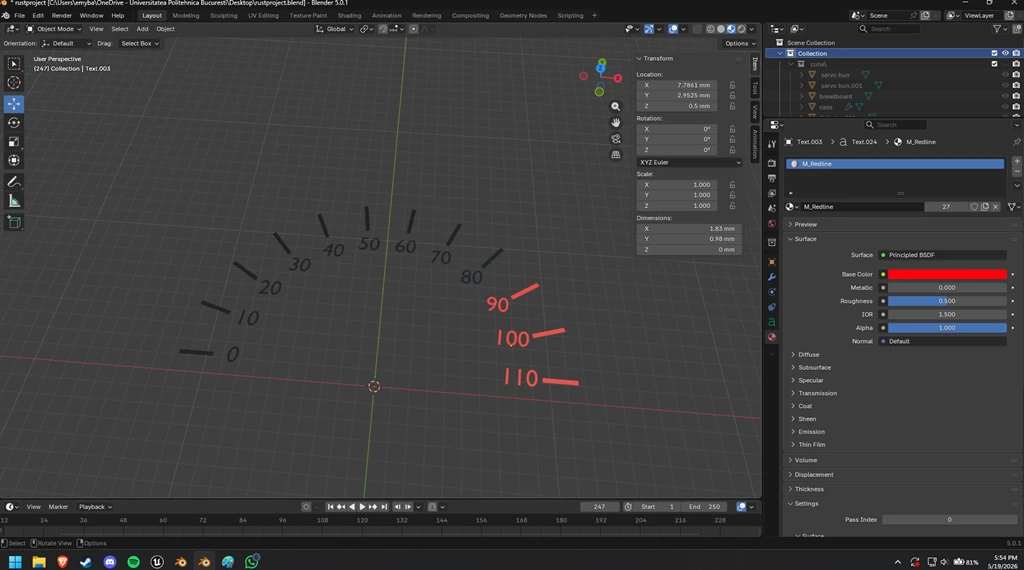Adjust the Roughness slider
The height and width of the screenshot is (570, 1024).
tap(947, 302)
